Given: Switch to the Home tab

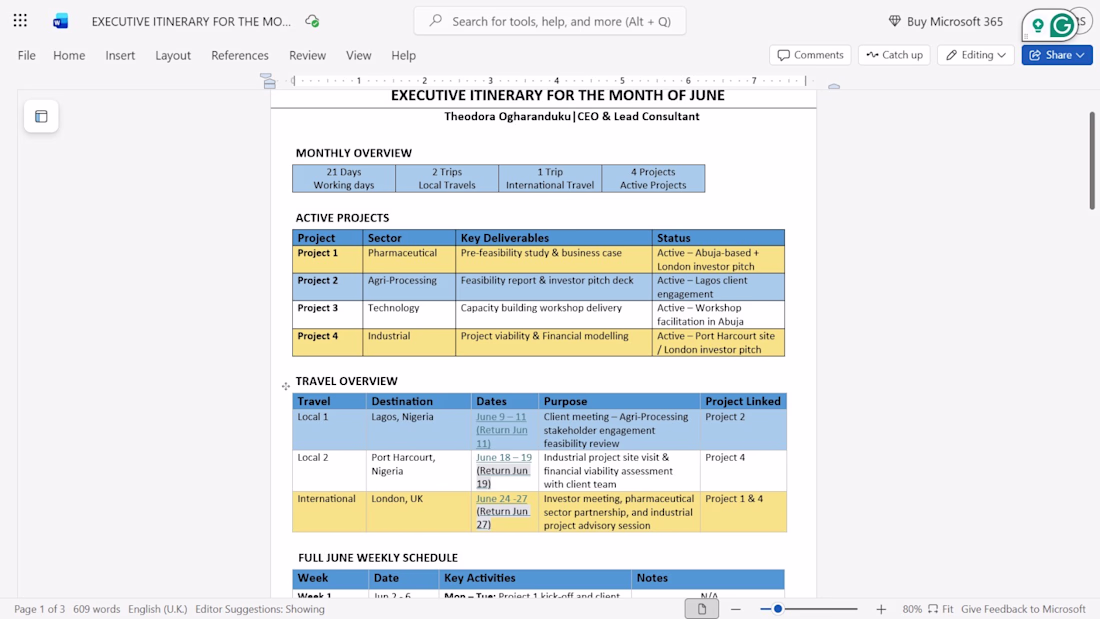Looking at the screenshot, I should pyautogui.click(x=69, y=55).
